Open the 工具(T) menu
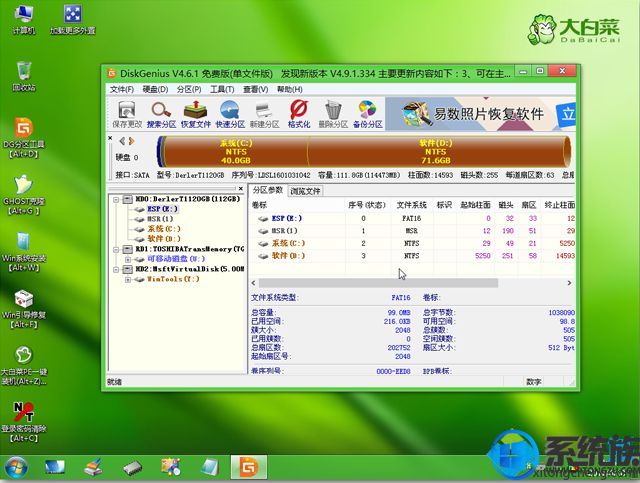Image resolution: width=640 pixels, height=483 pixels. [x=222, y=89]
